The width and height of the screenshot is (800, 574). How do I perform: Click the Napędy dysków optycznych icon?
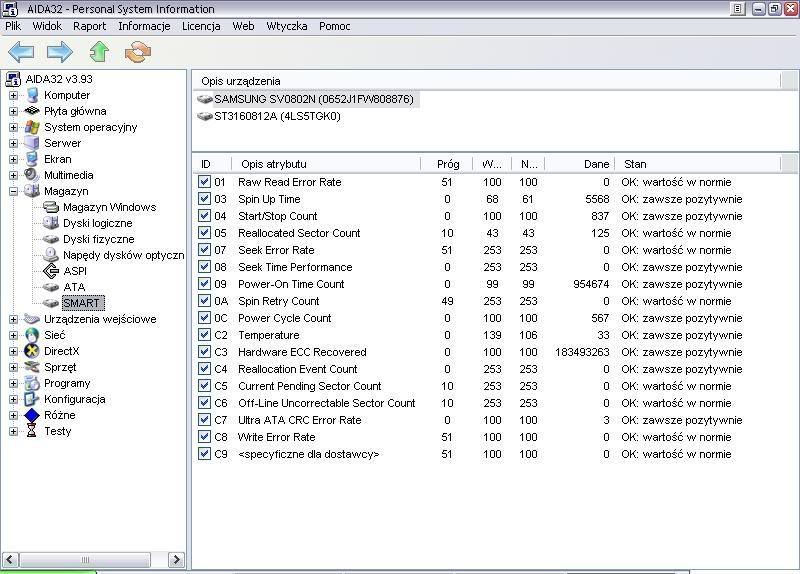(51, 255)
